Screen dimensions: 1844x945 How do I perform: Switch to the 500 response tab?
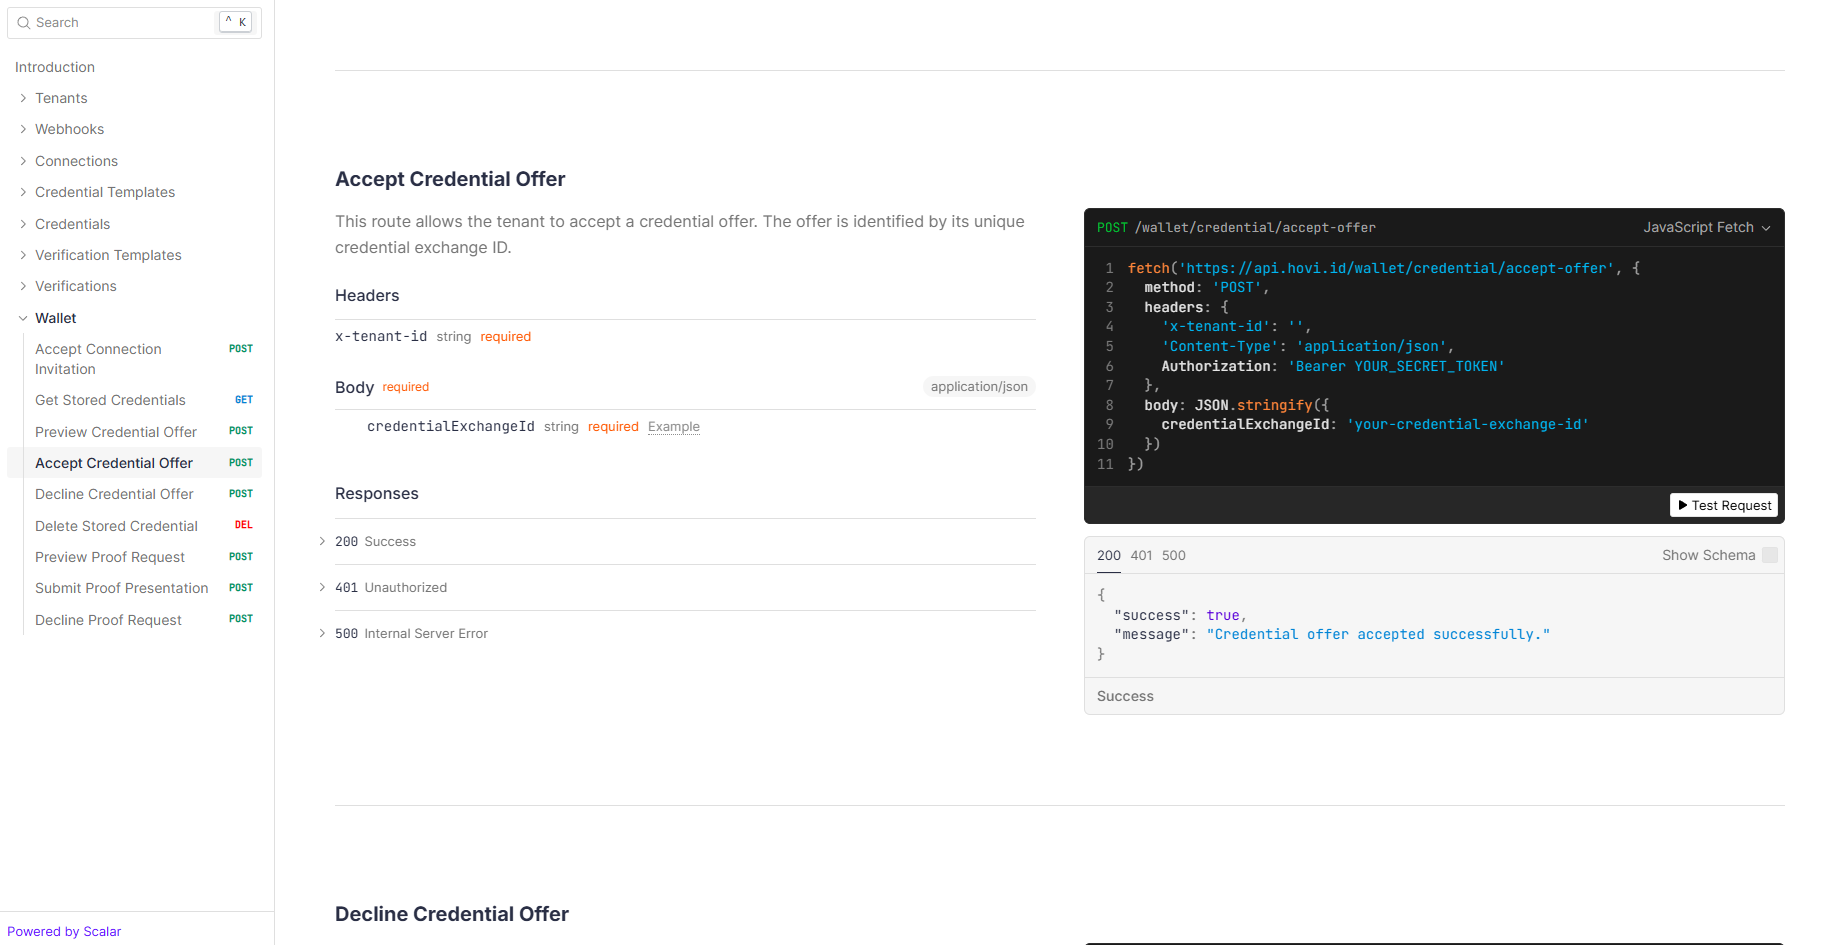pyautogui.click(x=1173, y=555)
